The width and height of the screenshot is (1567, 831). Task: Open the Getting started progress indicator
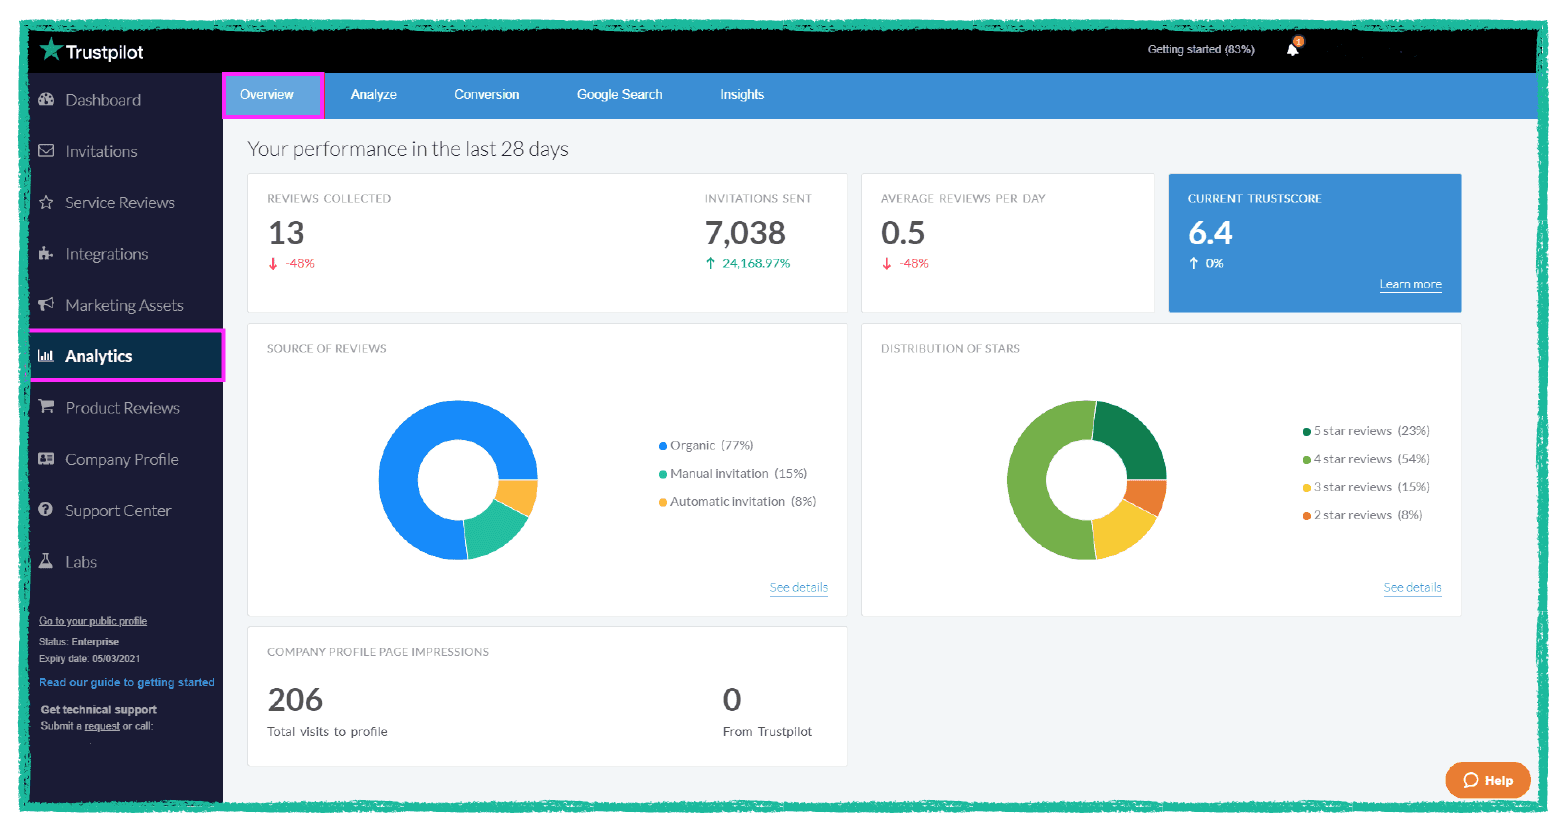pos(1200,48)
